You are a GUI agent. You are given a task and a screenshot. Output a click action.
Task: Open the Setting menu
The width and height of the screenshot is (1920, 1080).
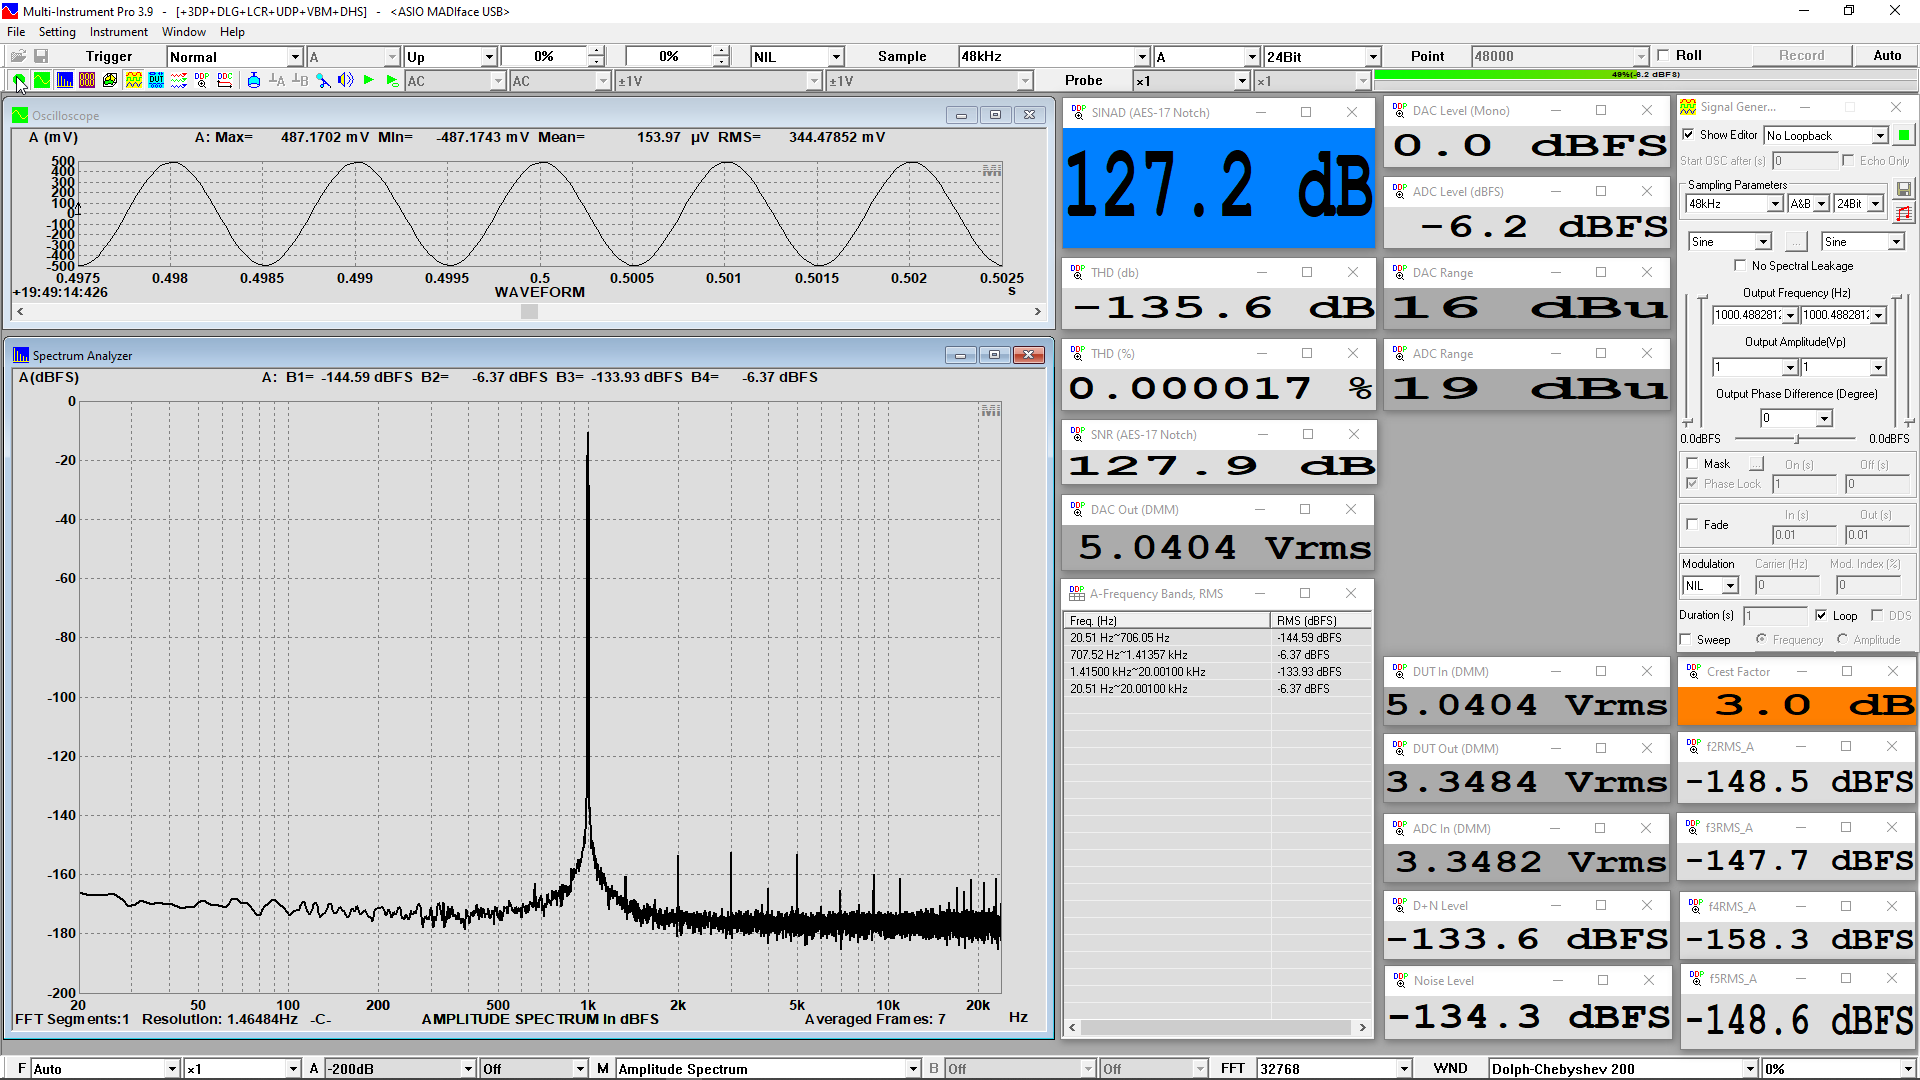57,32
